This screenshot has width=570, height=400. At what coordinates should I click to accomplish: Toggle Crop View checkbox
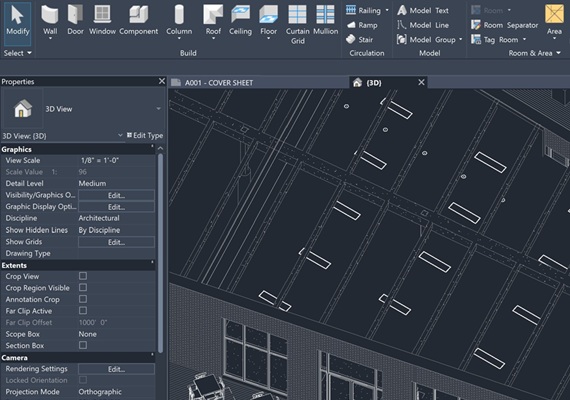pos(83,276)
